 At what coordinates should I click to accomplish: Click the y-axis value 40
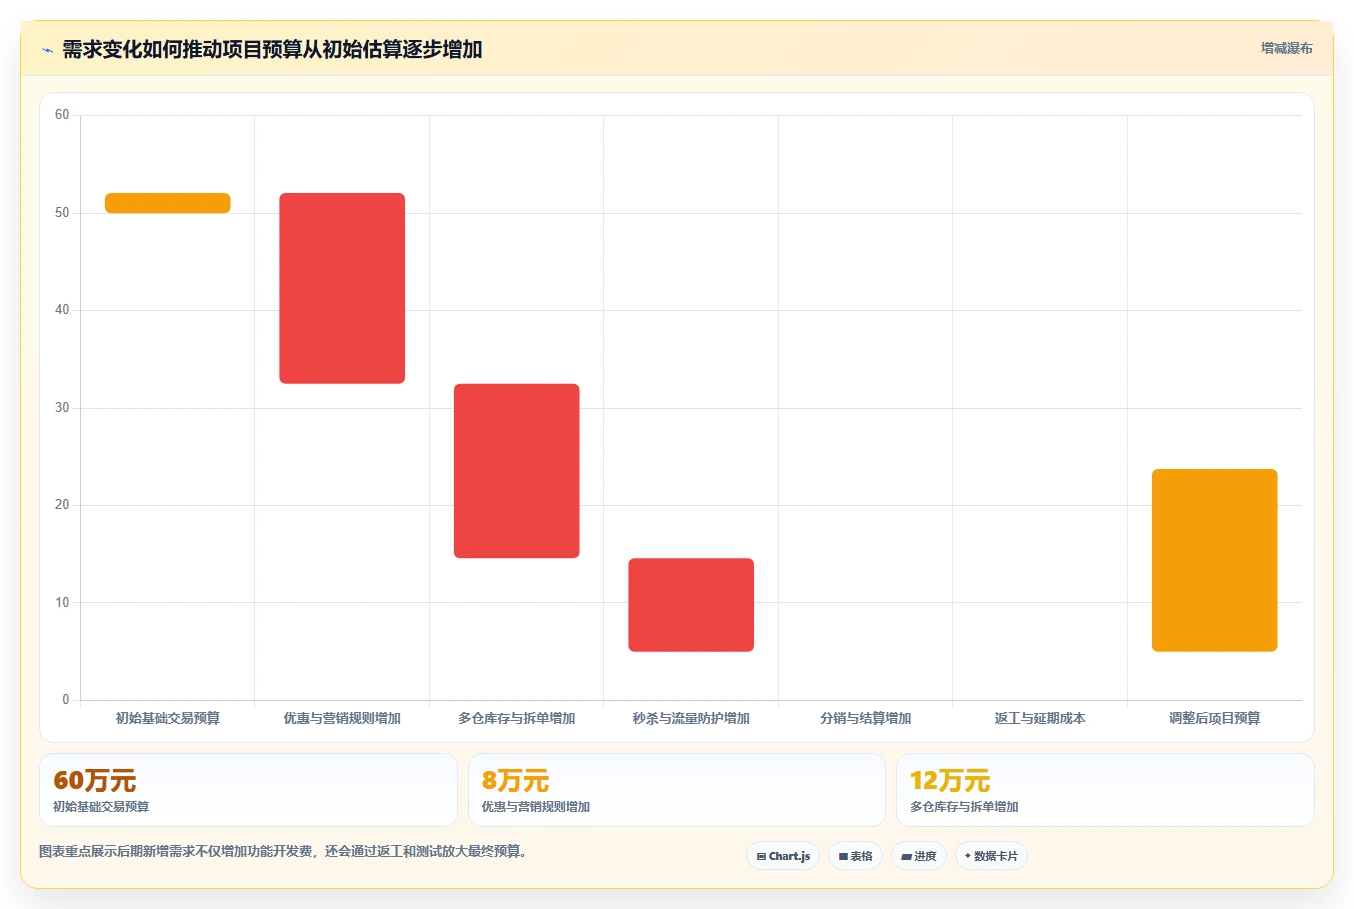[x=62, y=310]
